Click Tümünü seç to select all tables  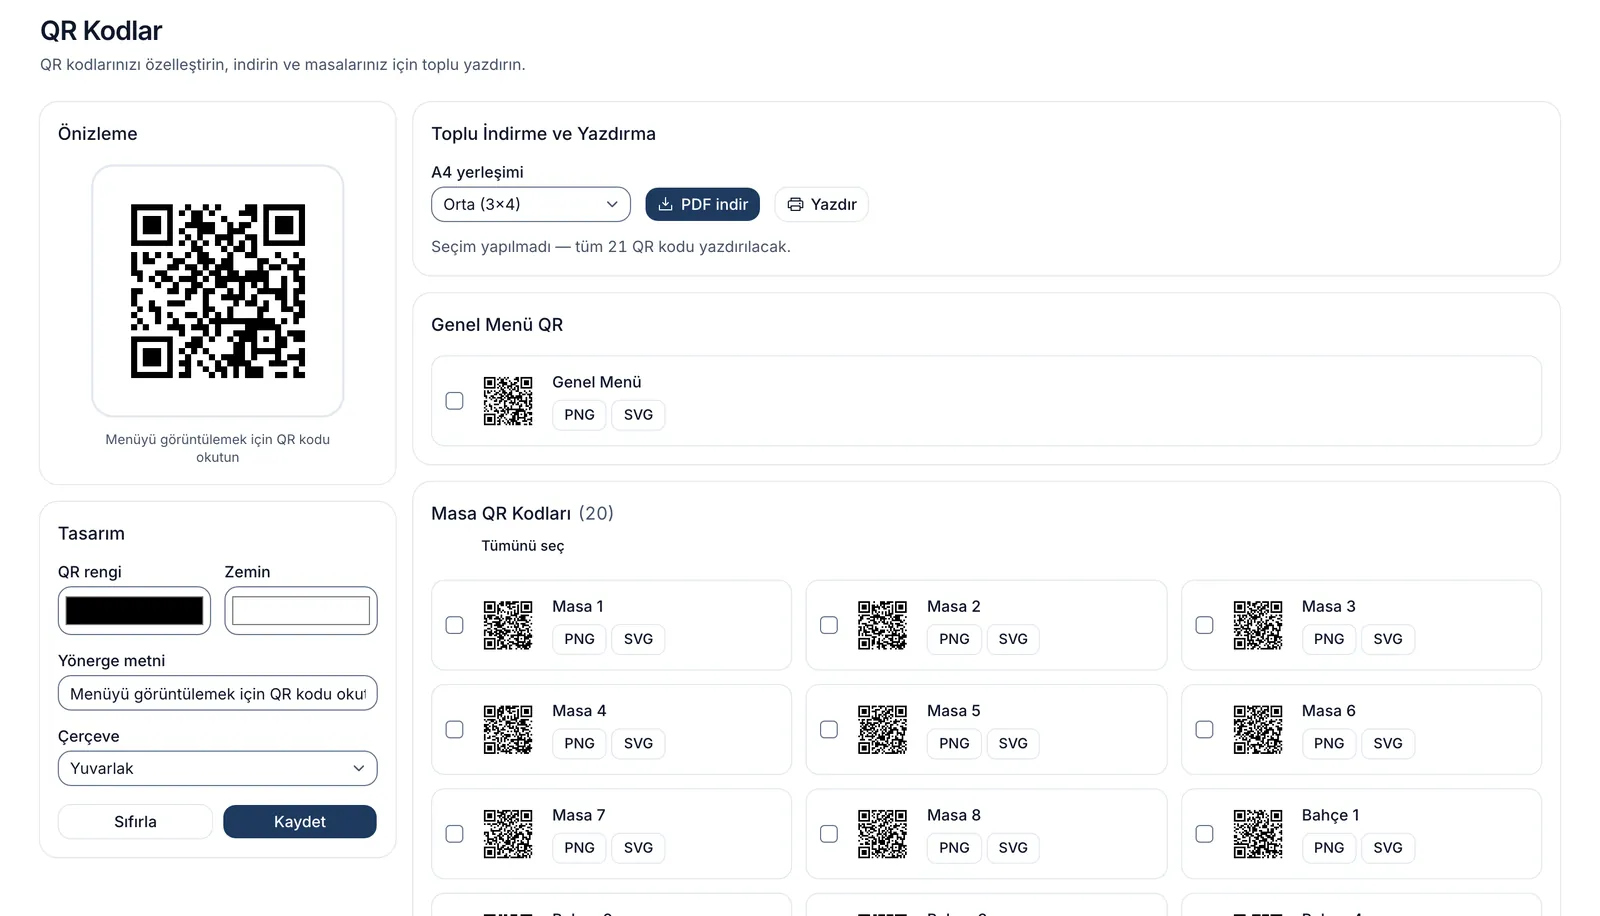523,546
